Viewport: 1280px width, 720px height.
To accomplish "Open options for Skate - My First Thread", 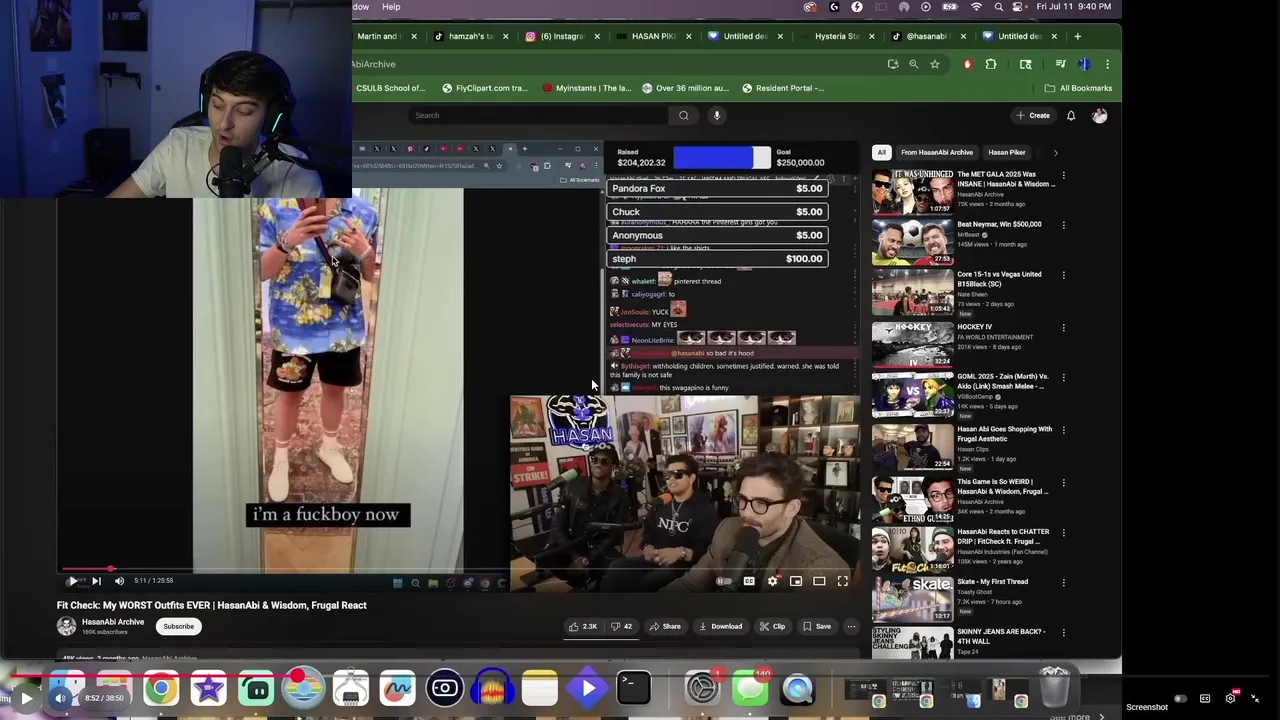I will [1063, 583].
